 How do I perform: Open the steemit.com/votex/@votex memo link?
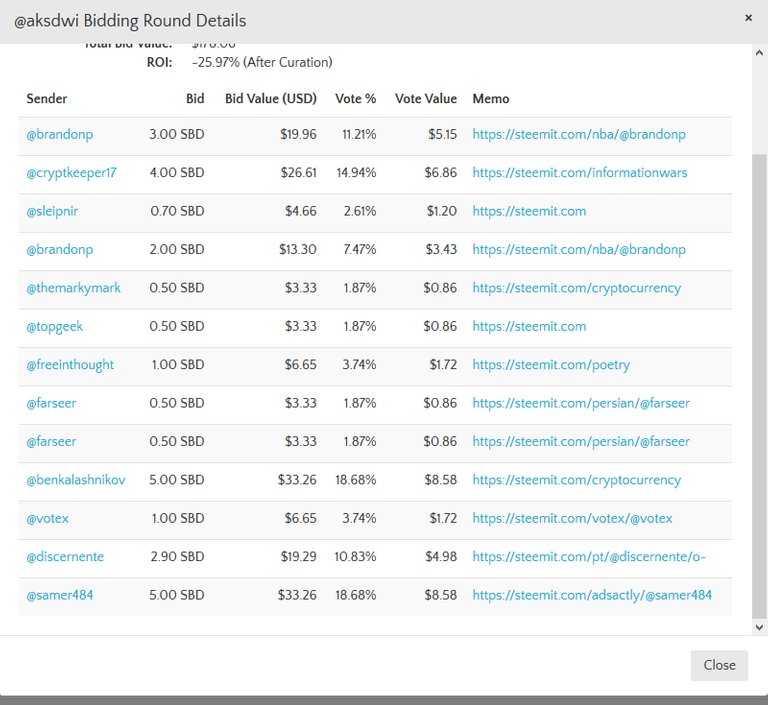tap(572, 518)
